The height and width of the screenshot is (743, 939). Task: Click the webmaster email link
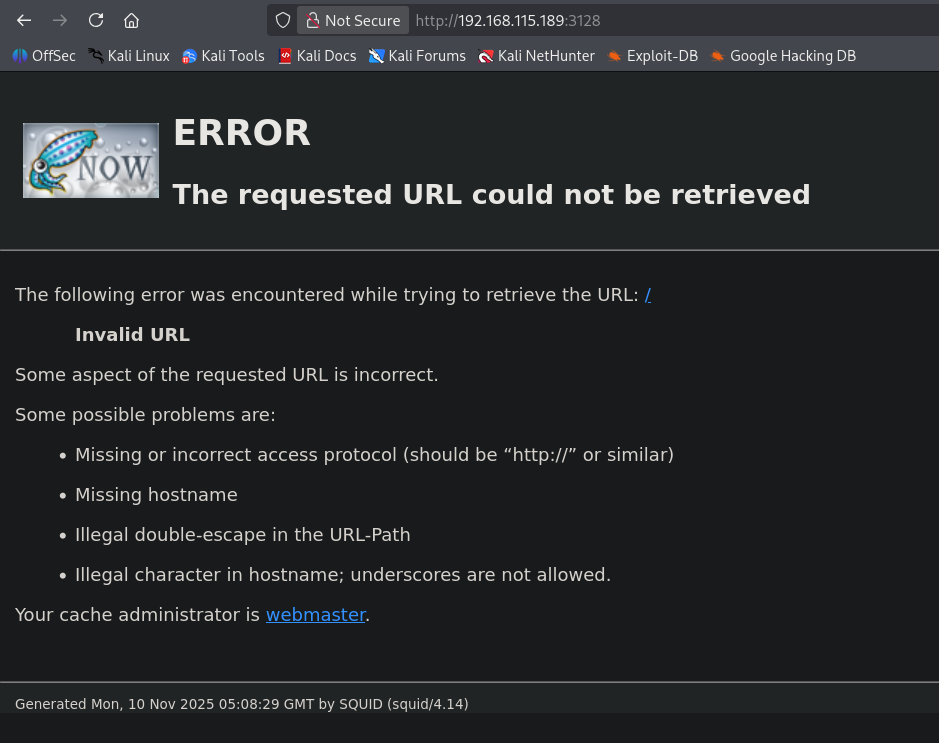click(315, 615)
